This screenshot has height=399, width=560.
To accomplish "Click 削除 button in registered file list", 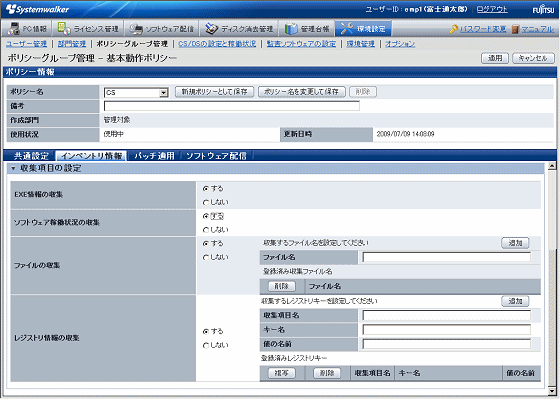I will 282,286.
